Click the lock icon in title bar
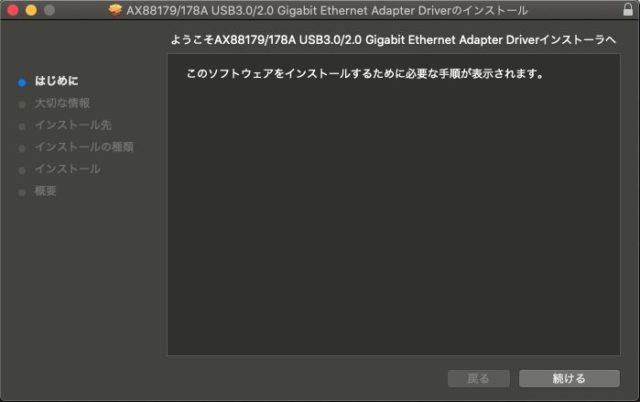 pos(628,9)
